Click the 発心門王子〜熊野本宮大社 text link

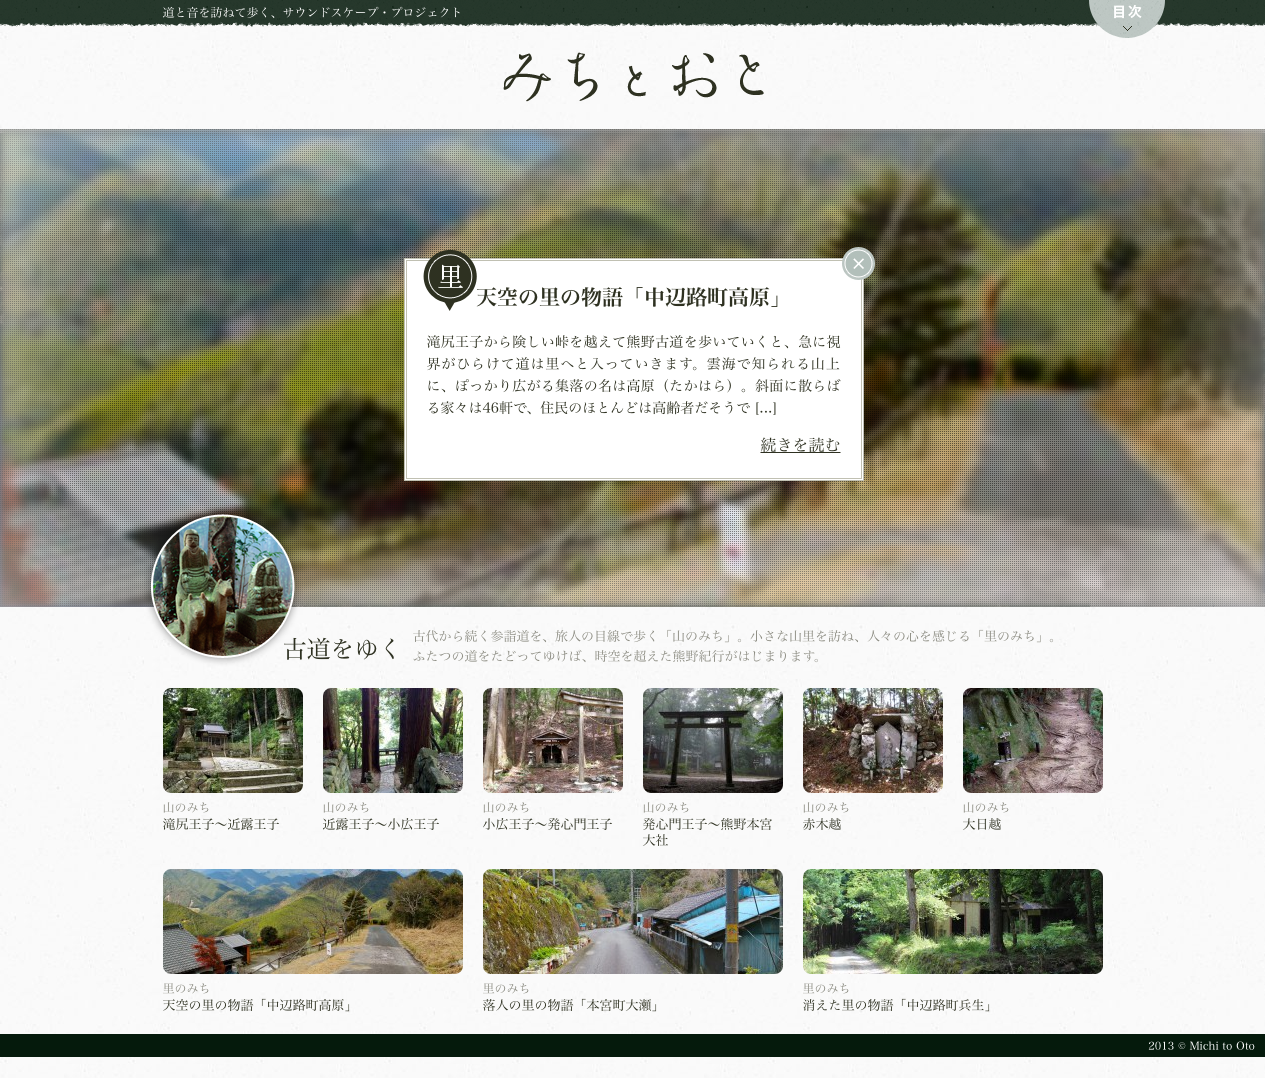click(708, 832)
